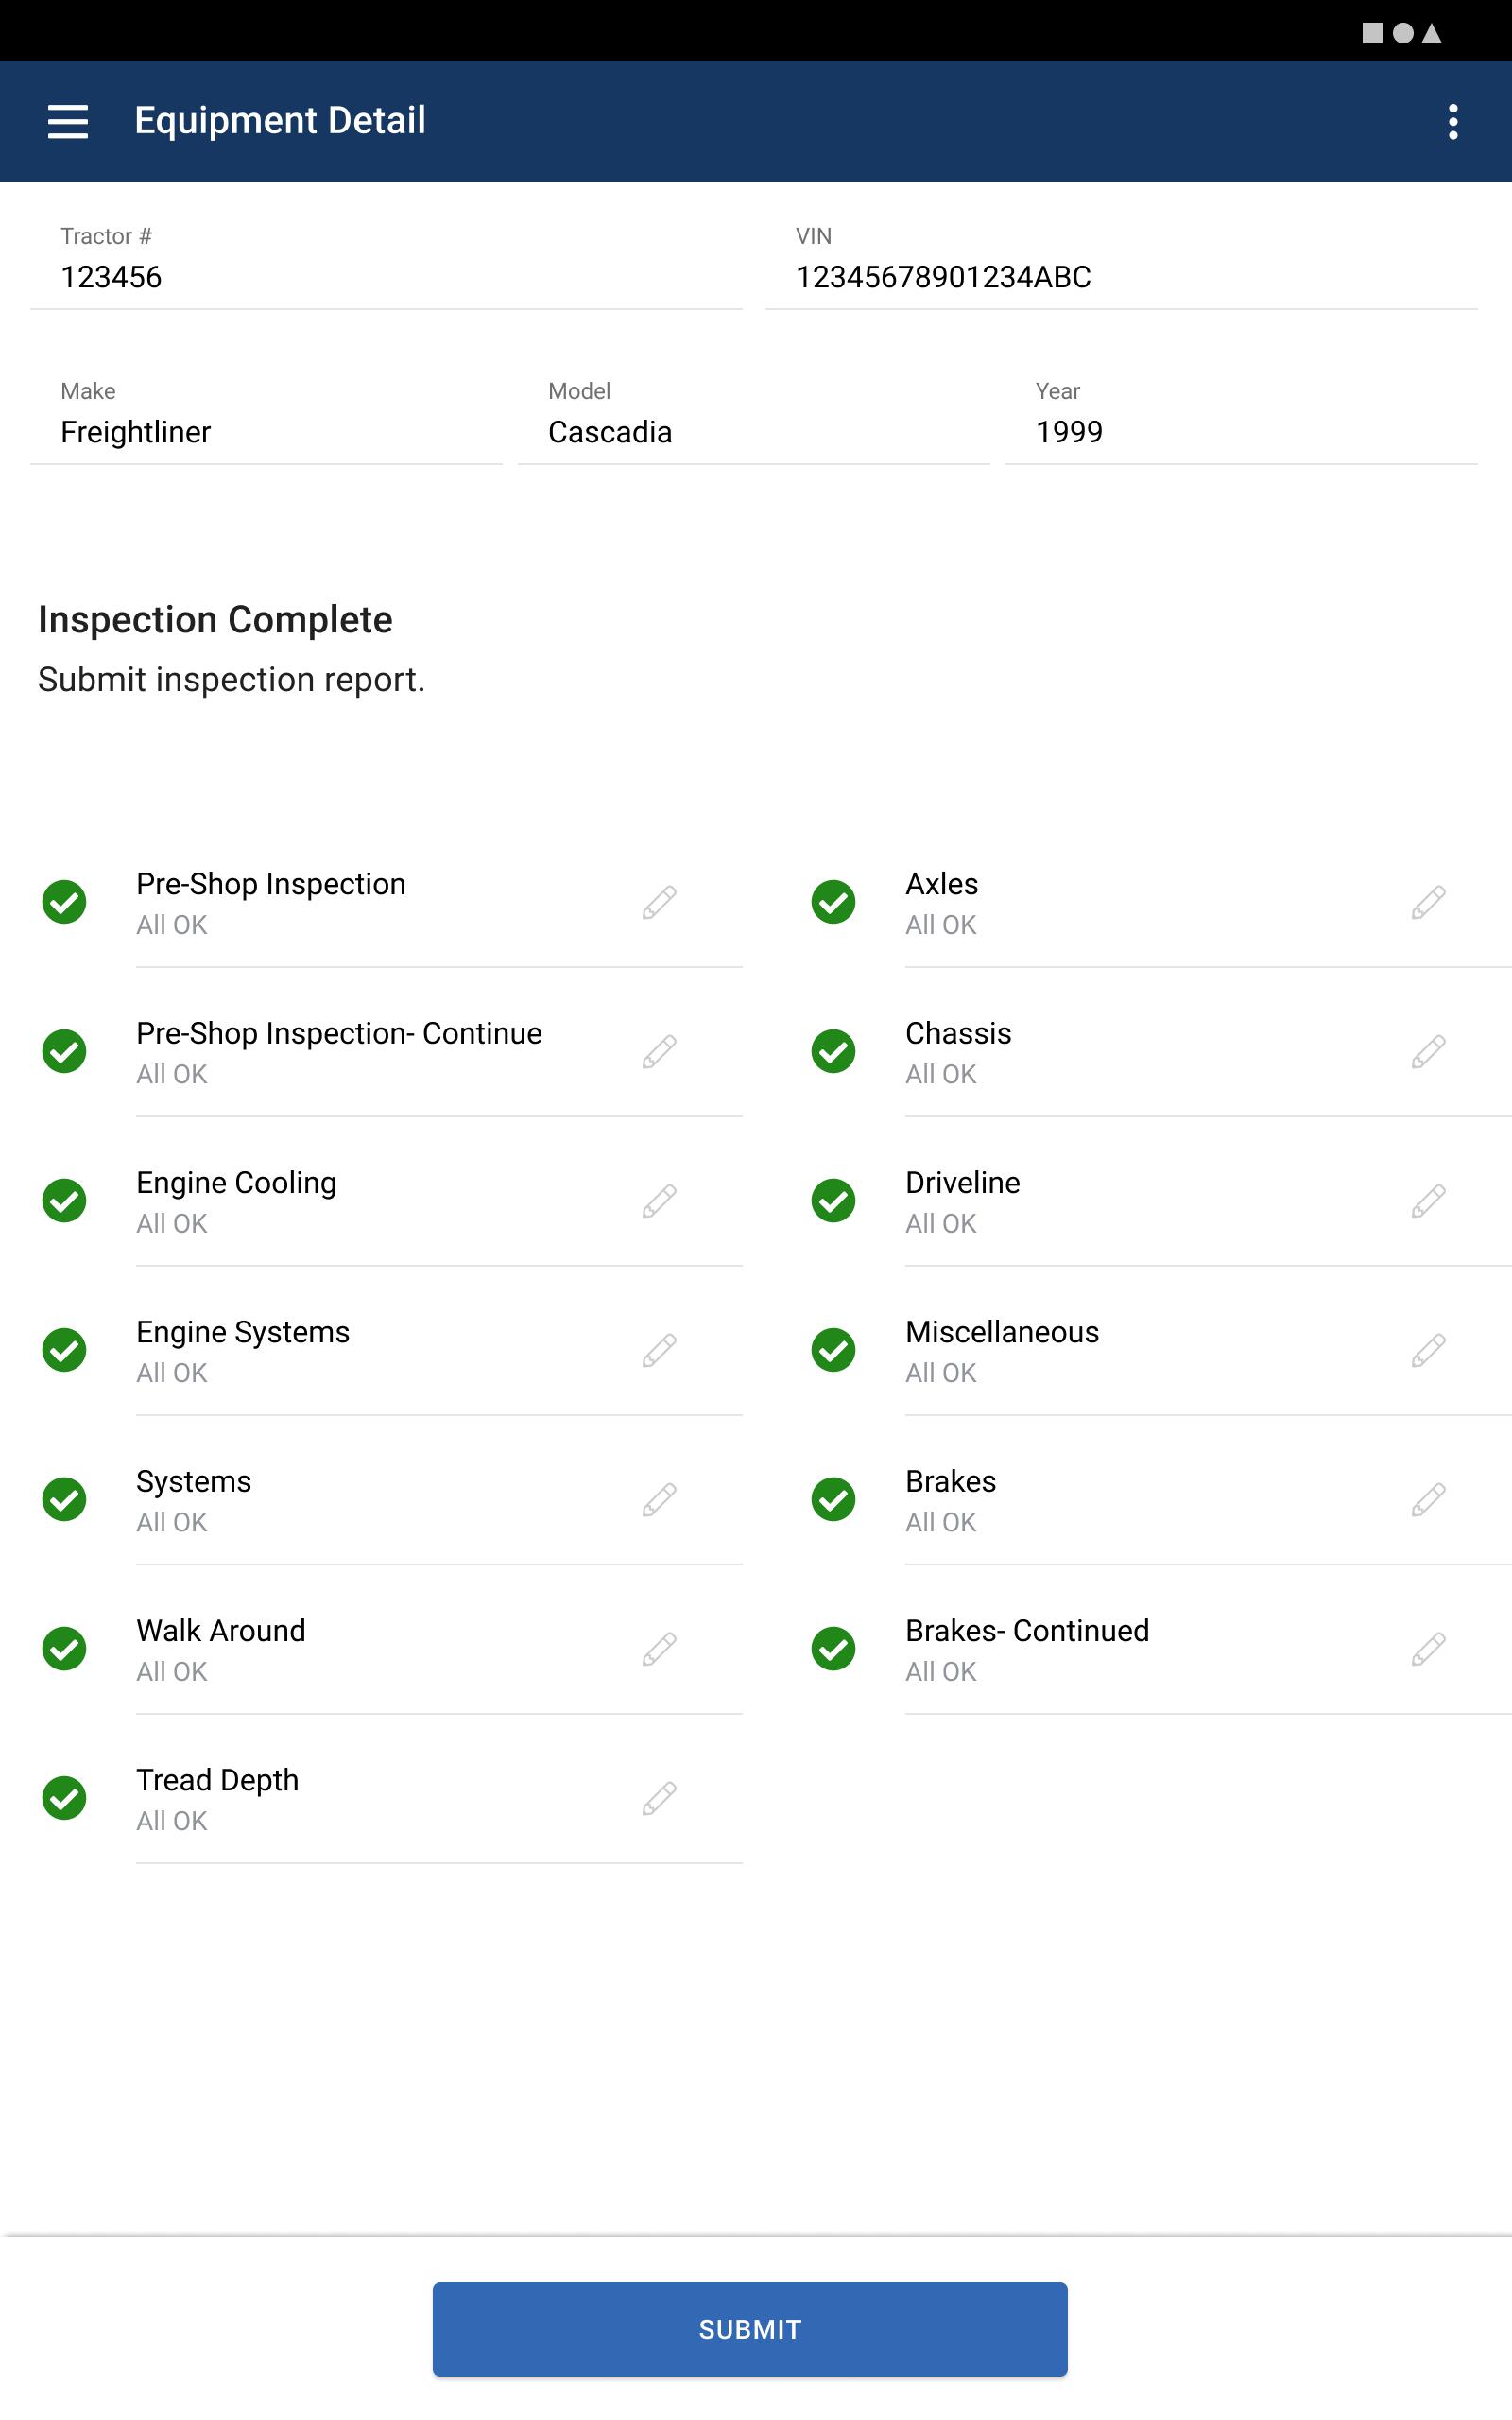Viewport: 1512px width, 2420px height.
Task: Click the green checkmark beside Engine Systems
Action: [64, 1350]
